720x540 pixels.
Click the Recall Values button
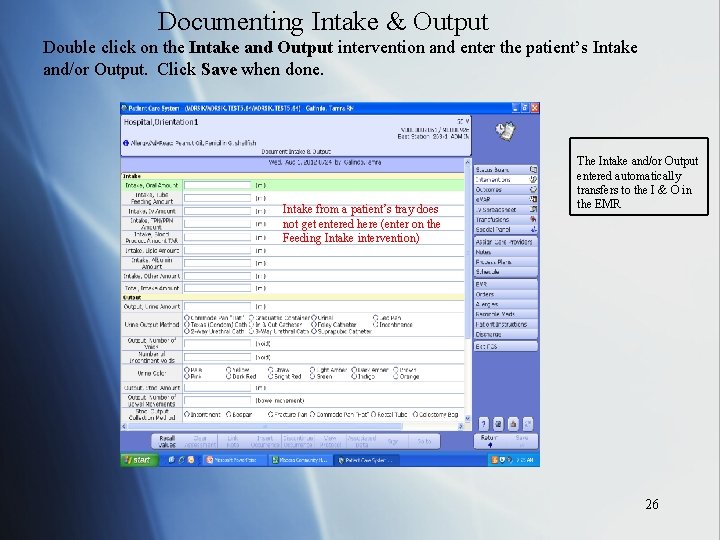coord(167,441)
